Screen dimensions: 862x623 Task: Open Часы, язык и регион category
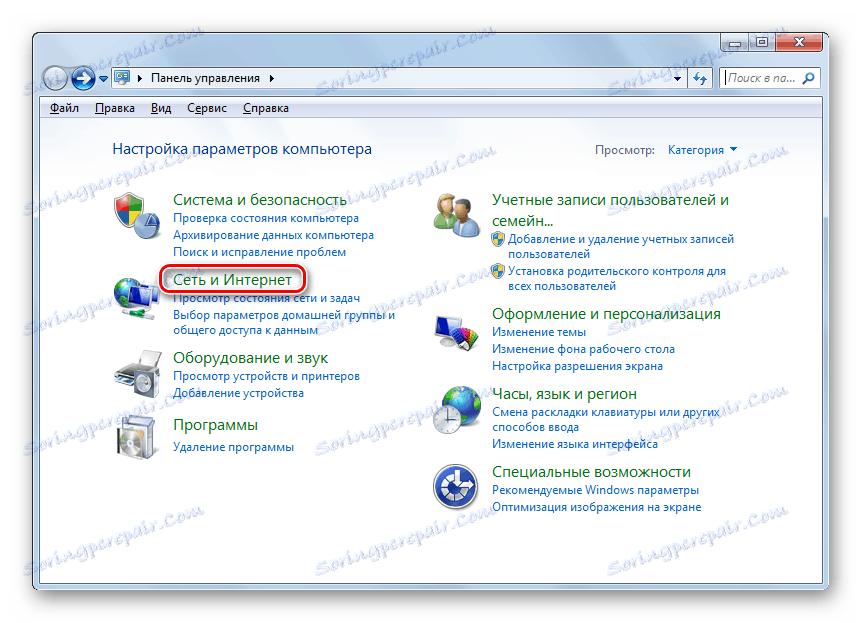click(x=565, y=394)
